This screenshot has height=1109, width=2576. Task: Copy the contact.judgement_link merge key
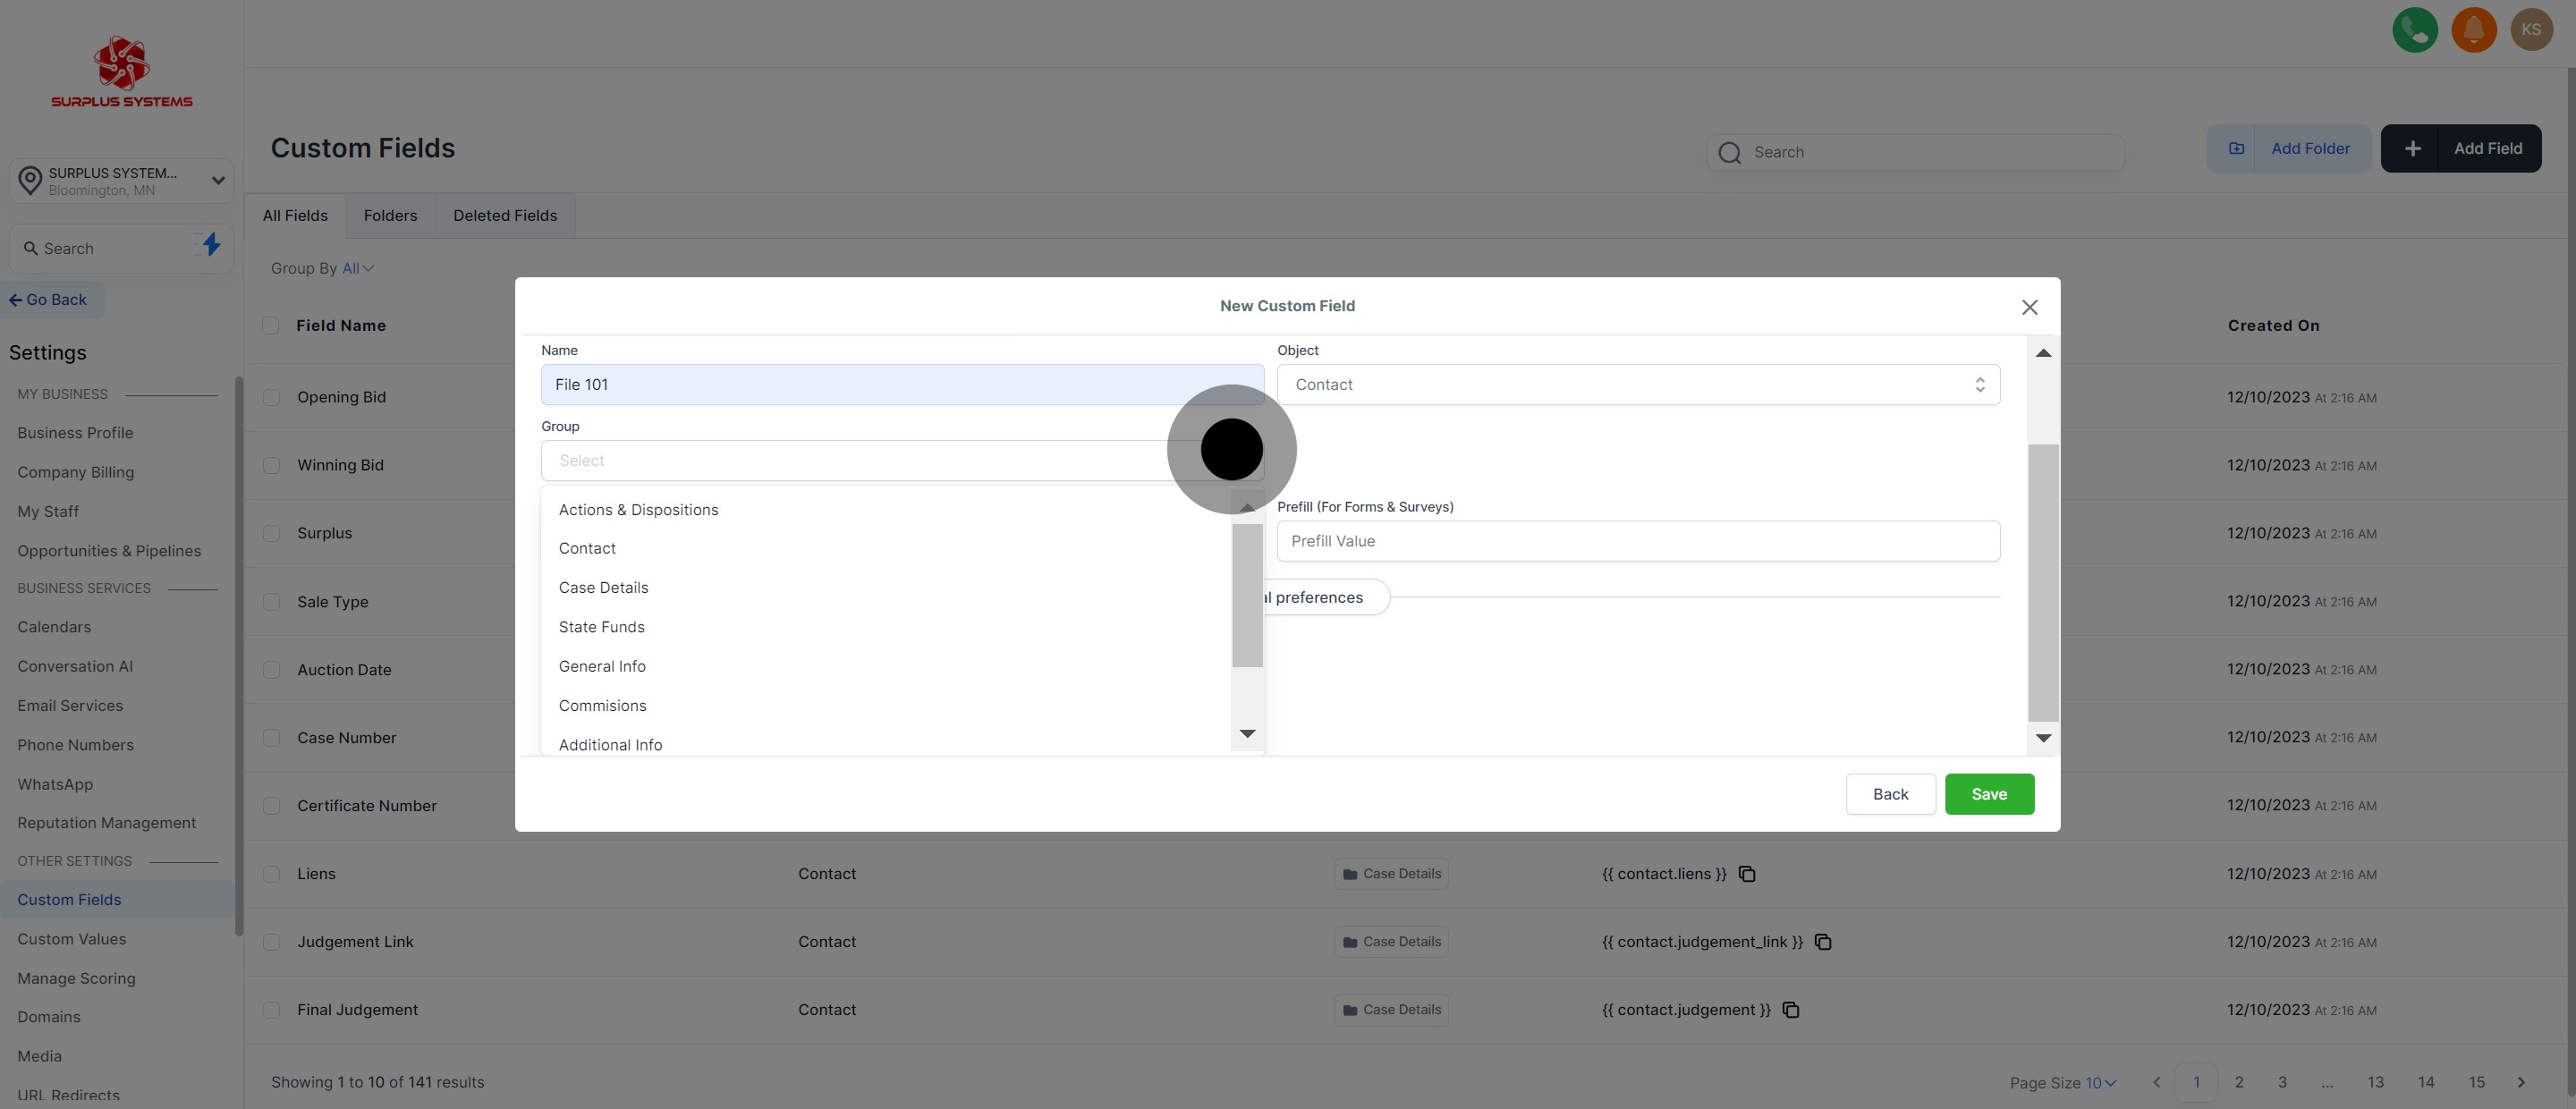[x=1822, y=942]
